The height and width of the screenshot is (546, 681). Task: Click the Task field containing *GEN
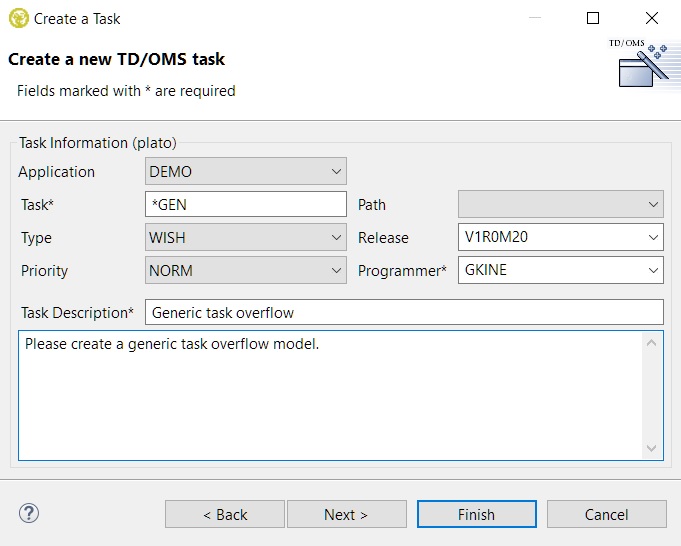coord(245,205)
